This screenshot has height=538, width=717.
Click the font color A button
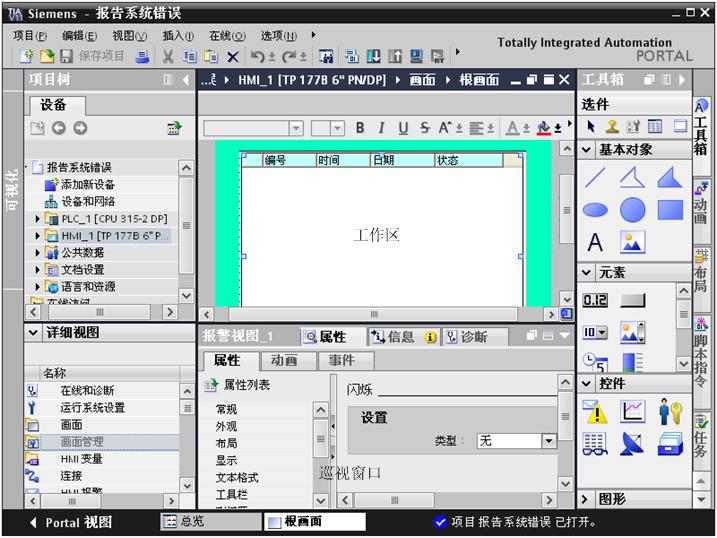click(x=513, y=128)
